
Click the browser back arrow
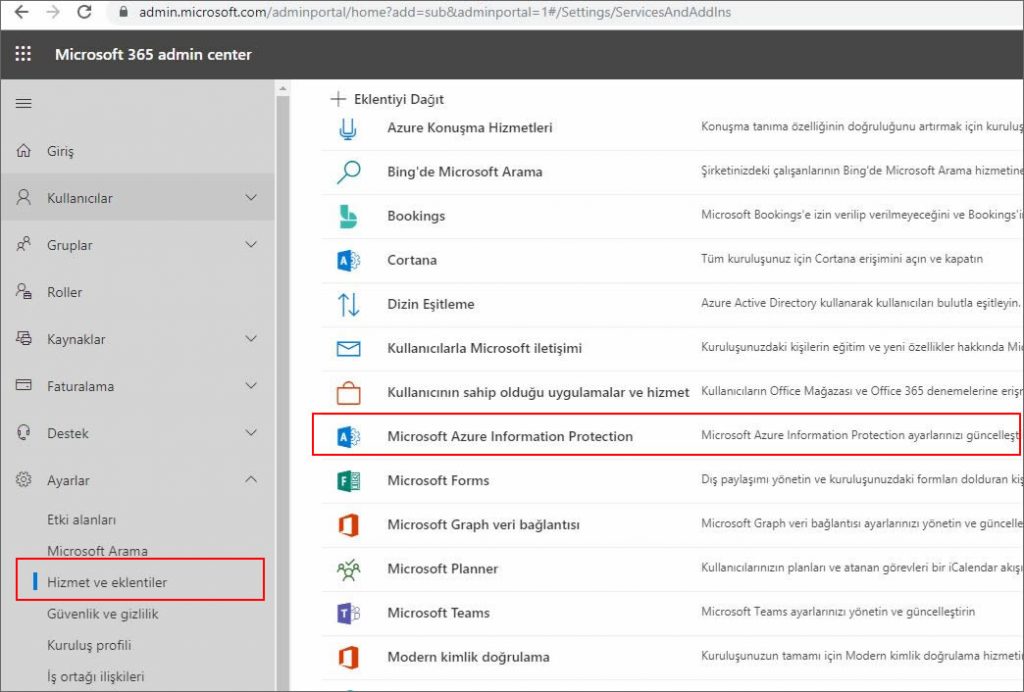coord(21,12)
